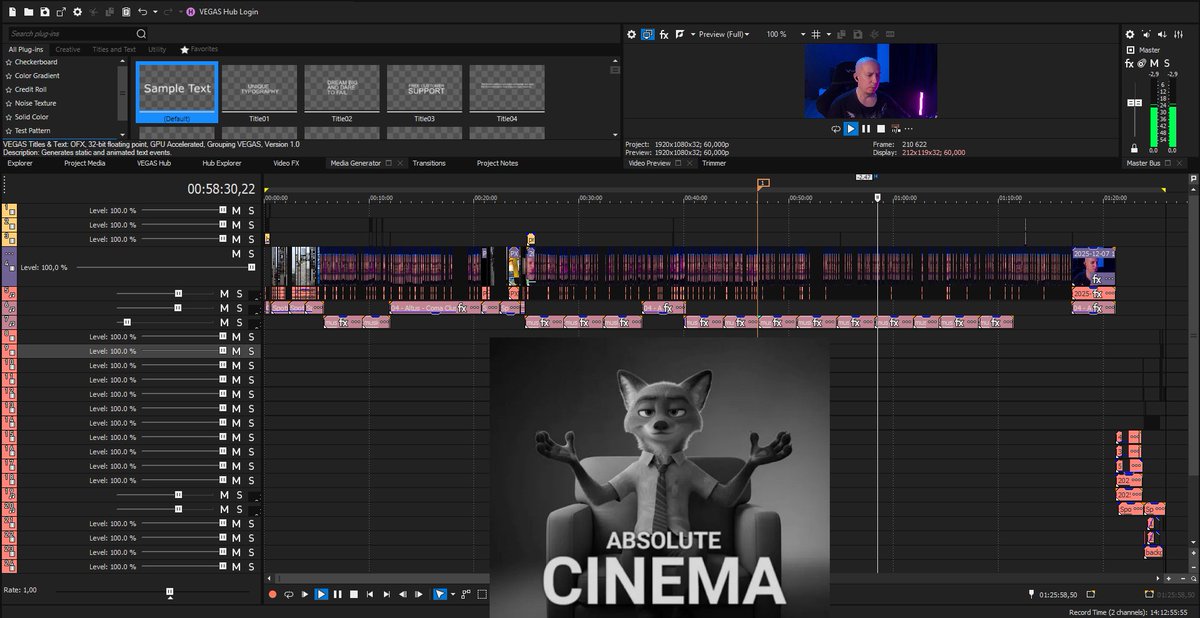
Task: Open the Render As export icon
Action: coord(61,11)
